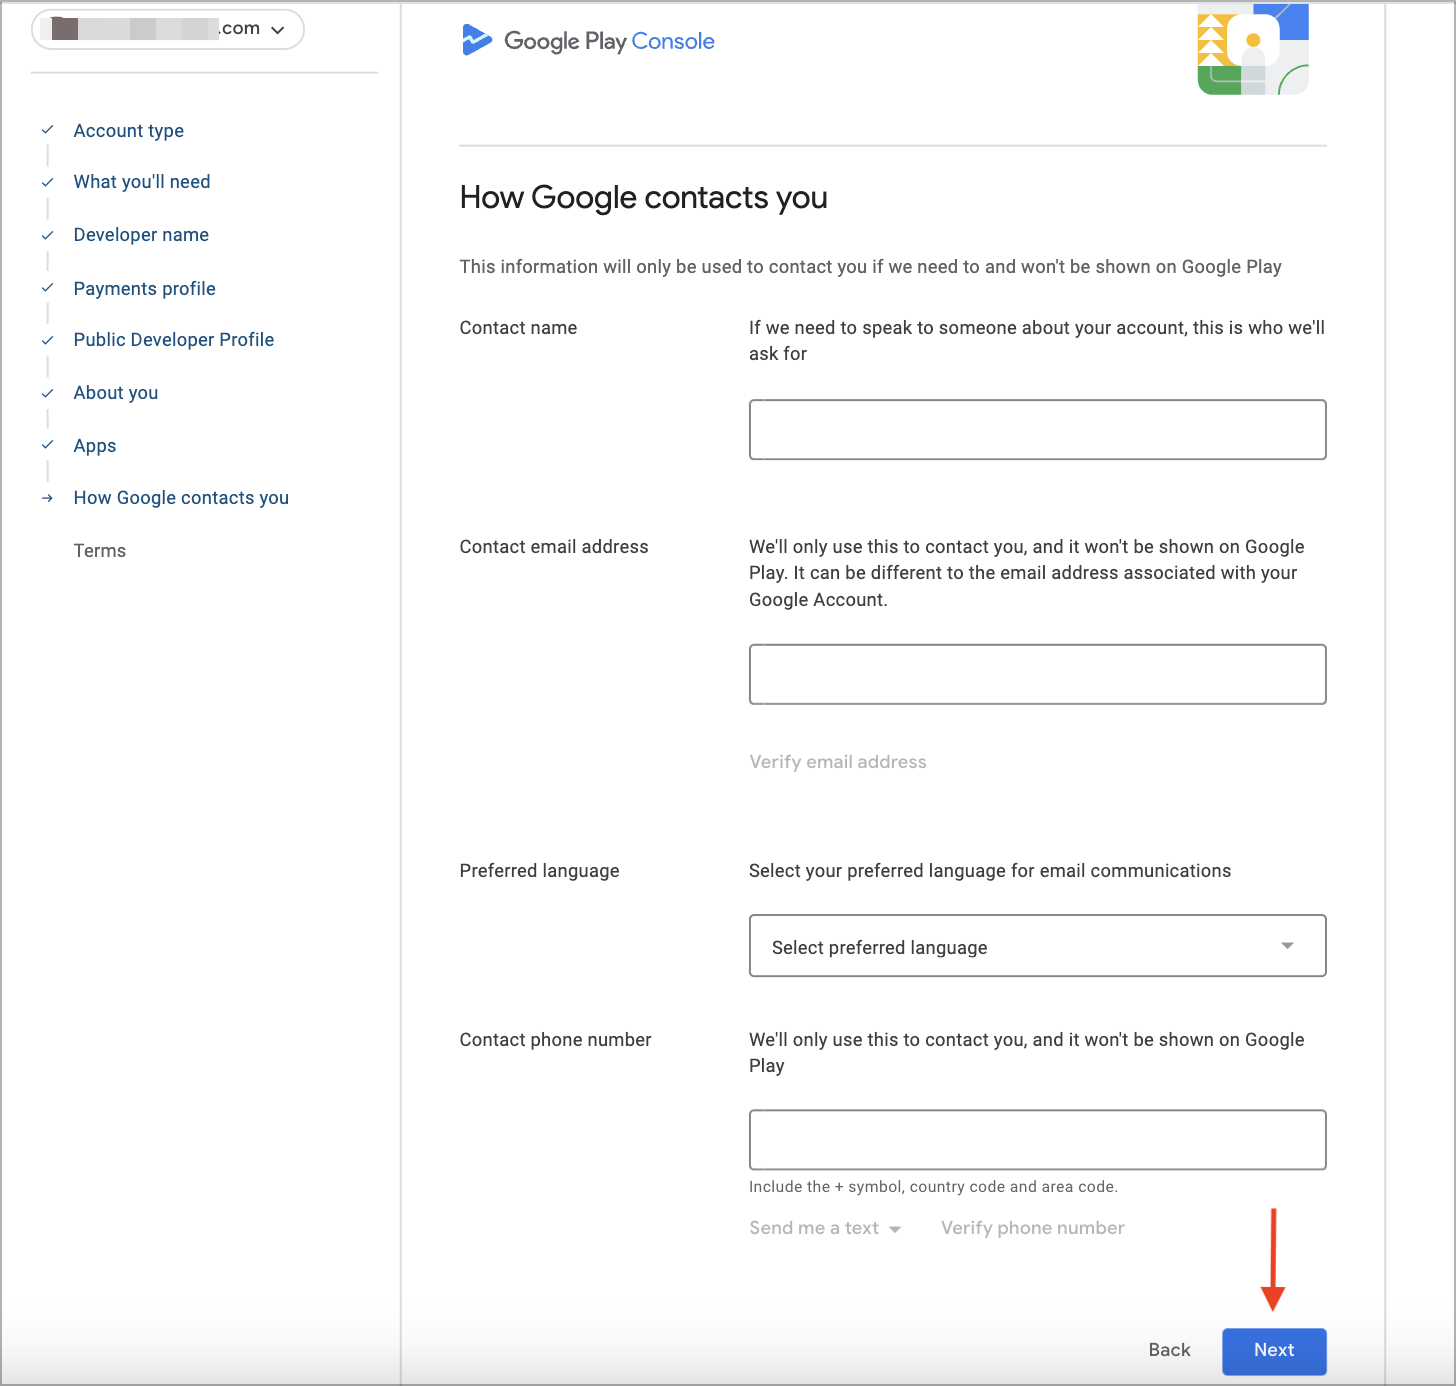Click the checkmark icon beside Public Developer Profile
The image size is (1456, 1386).
coord(47,340)
